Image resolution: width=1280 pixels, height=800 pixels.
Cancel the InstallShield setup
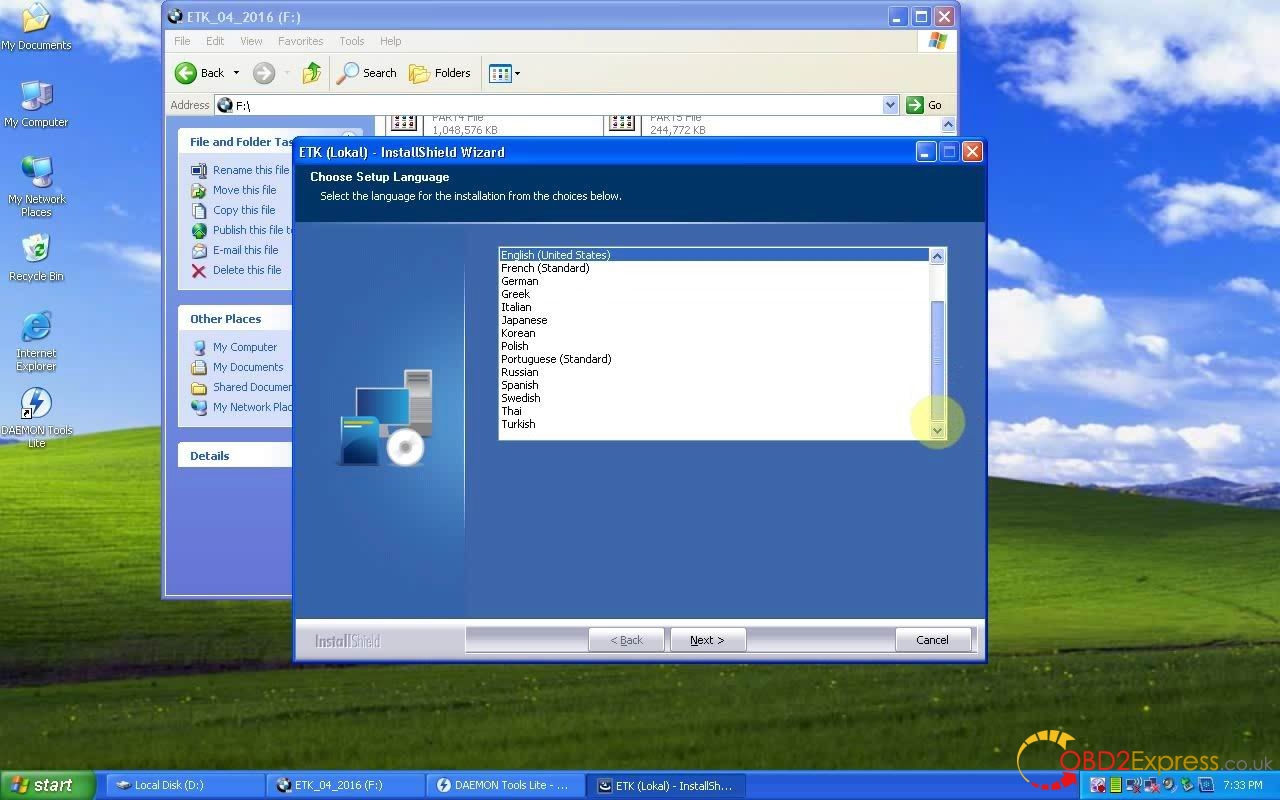point(932,640)
